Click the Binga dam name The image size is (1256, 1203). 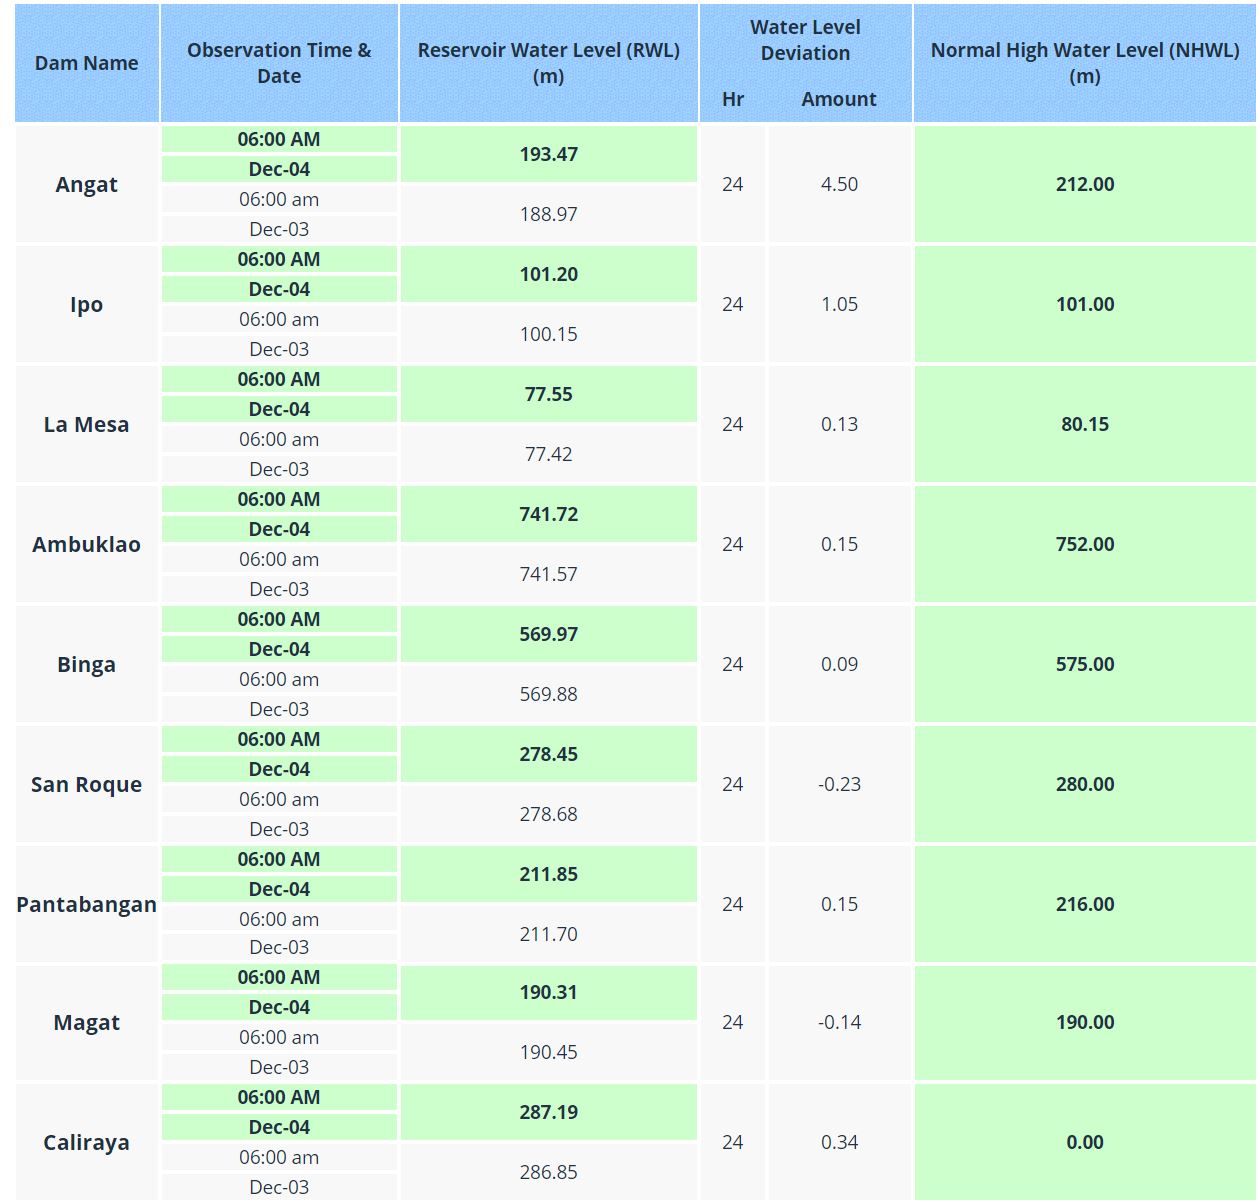pyautogui.click(x=86, y=664)
